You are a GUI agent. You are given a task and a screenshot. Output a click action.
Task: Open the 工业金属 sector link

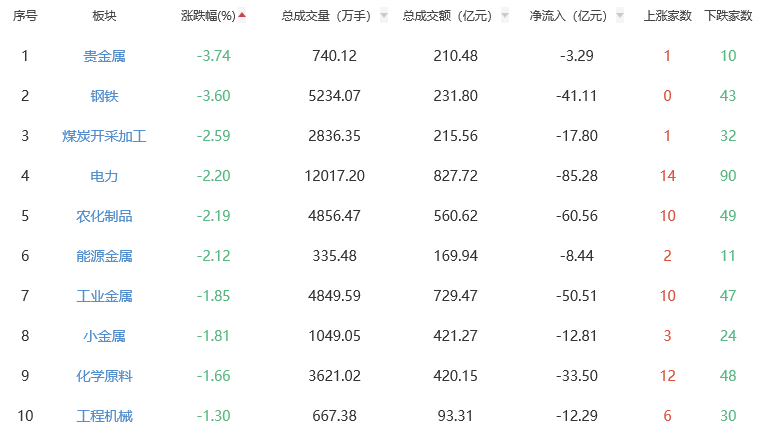pos(104,296)
